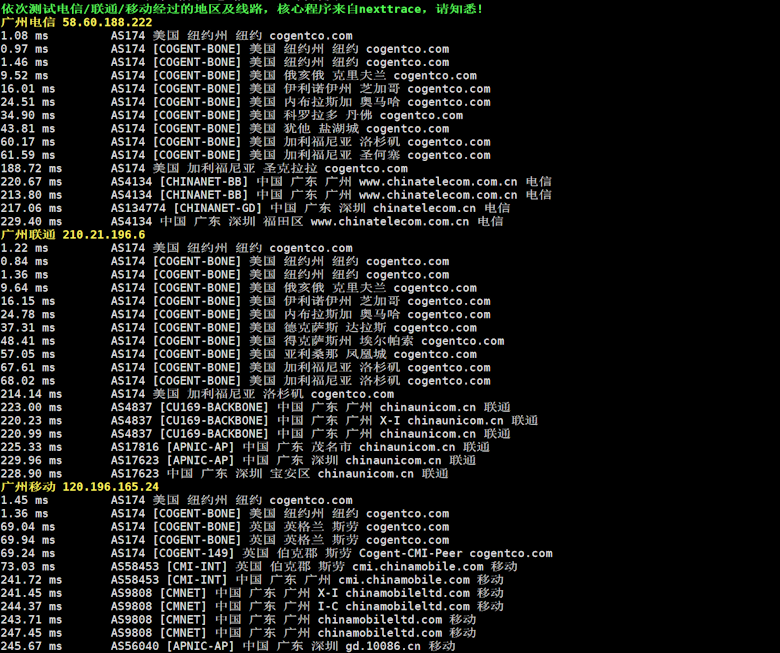Click the 1.08 ms latency value
Image resolution: width=780 pixels, height=653 pixels.
pyautogui.click(x=24, y=36)
